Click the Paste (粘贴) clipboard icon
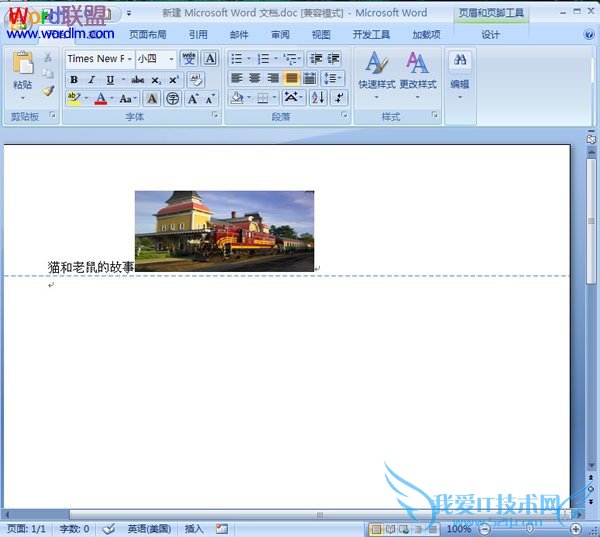 23,62
